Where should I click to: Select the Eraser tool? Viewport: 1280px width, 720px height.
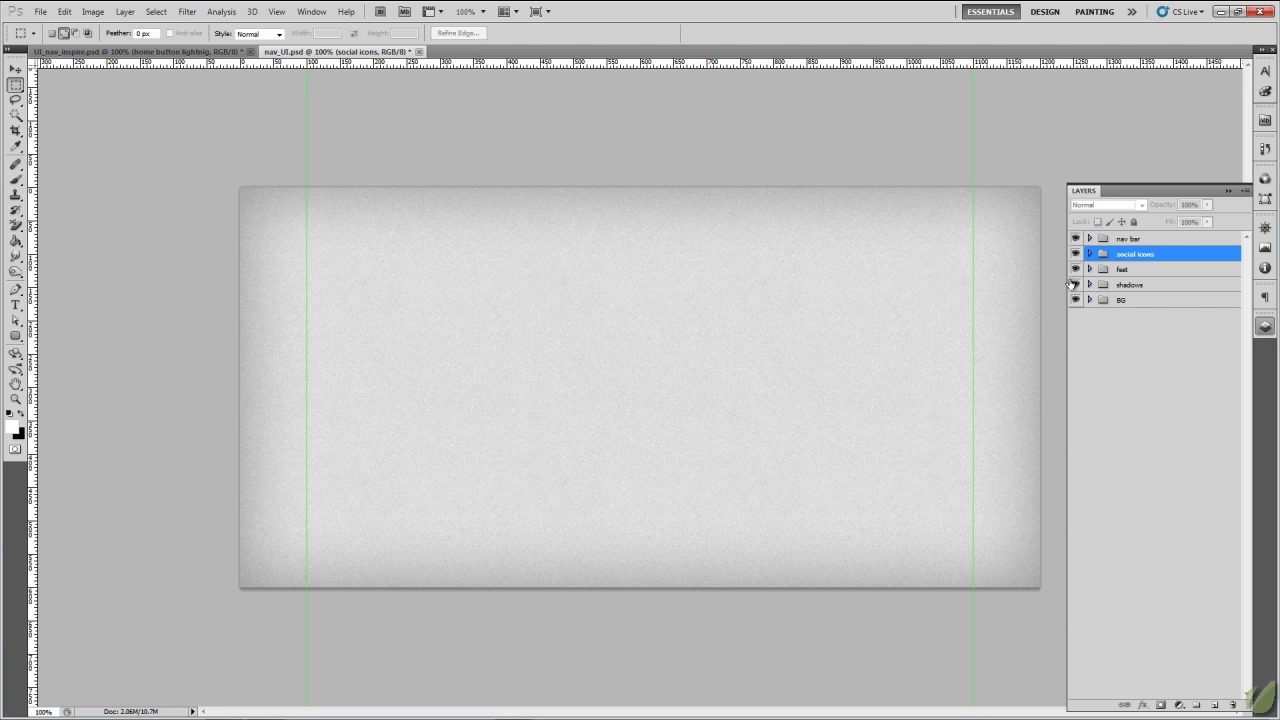[16, 227]
